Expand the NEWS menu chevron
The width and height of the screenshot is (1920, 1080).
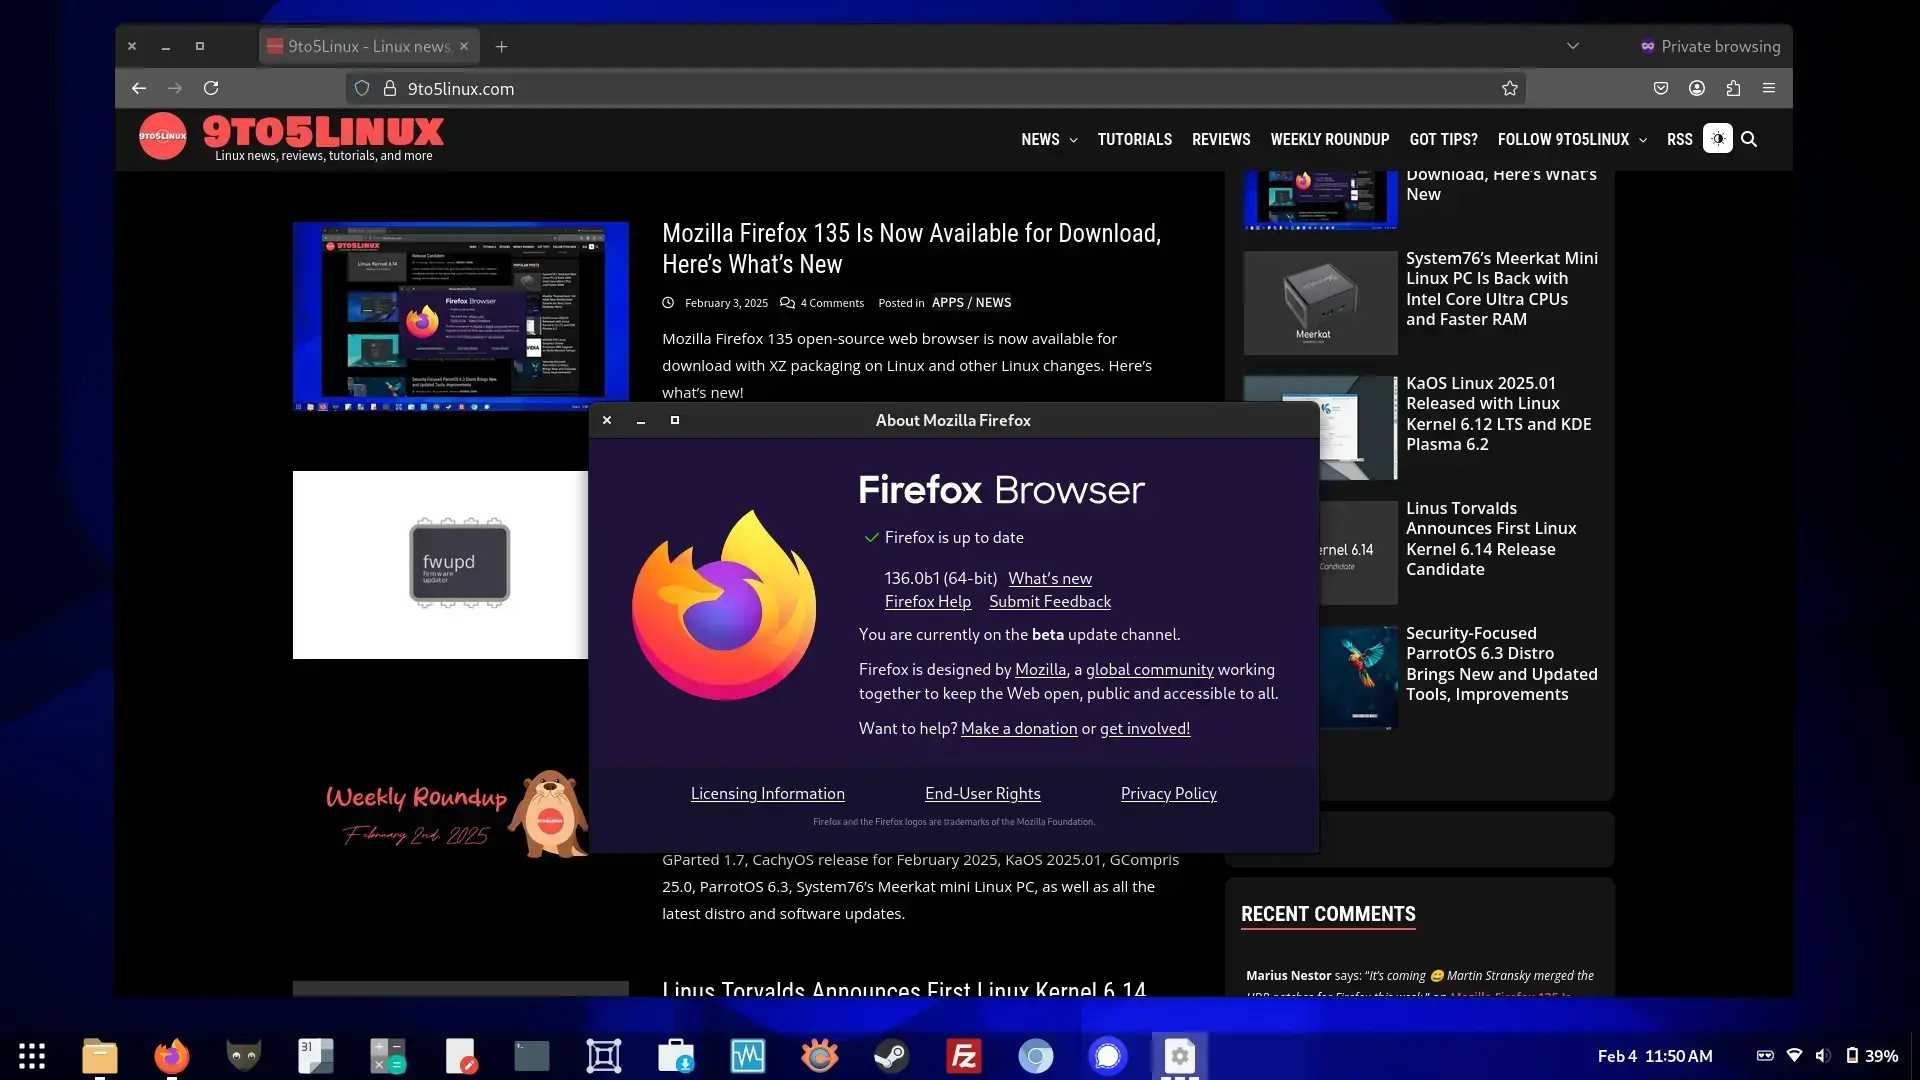coord(1074,140)
